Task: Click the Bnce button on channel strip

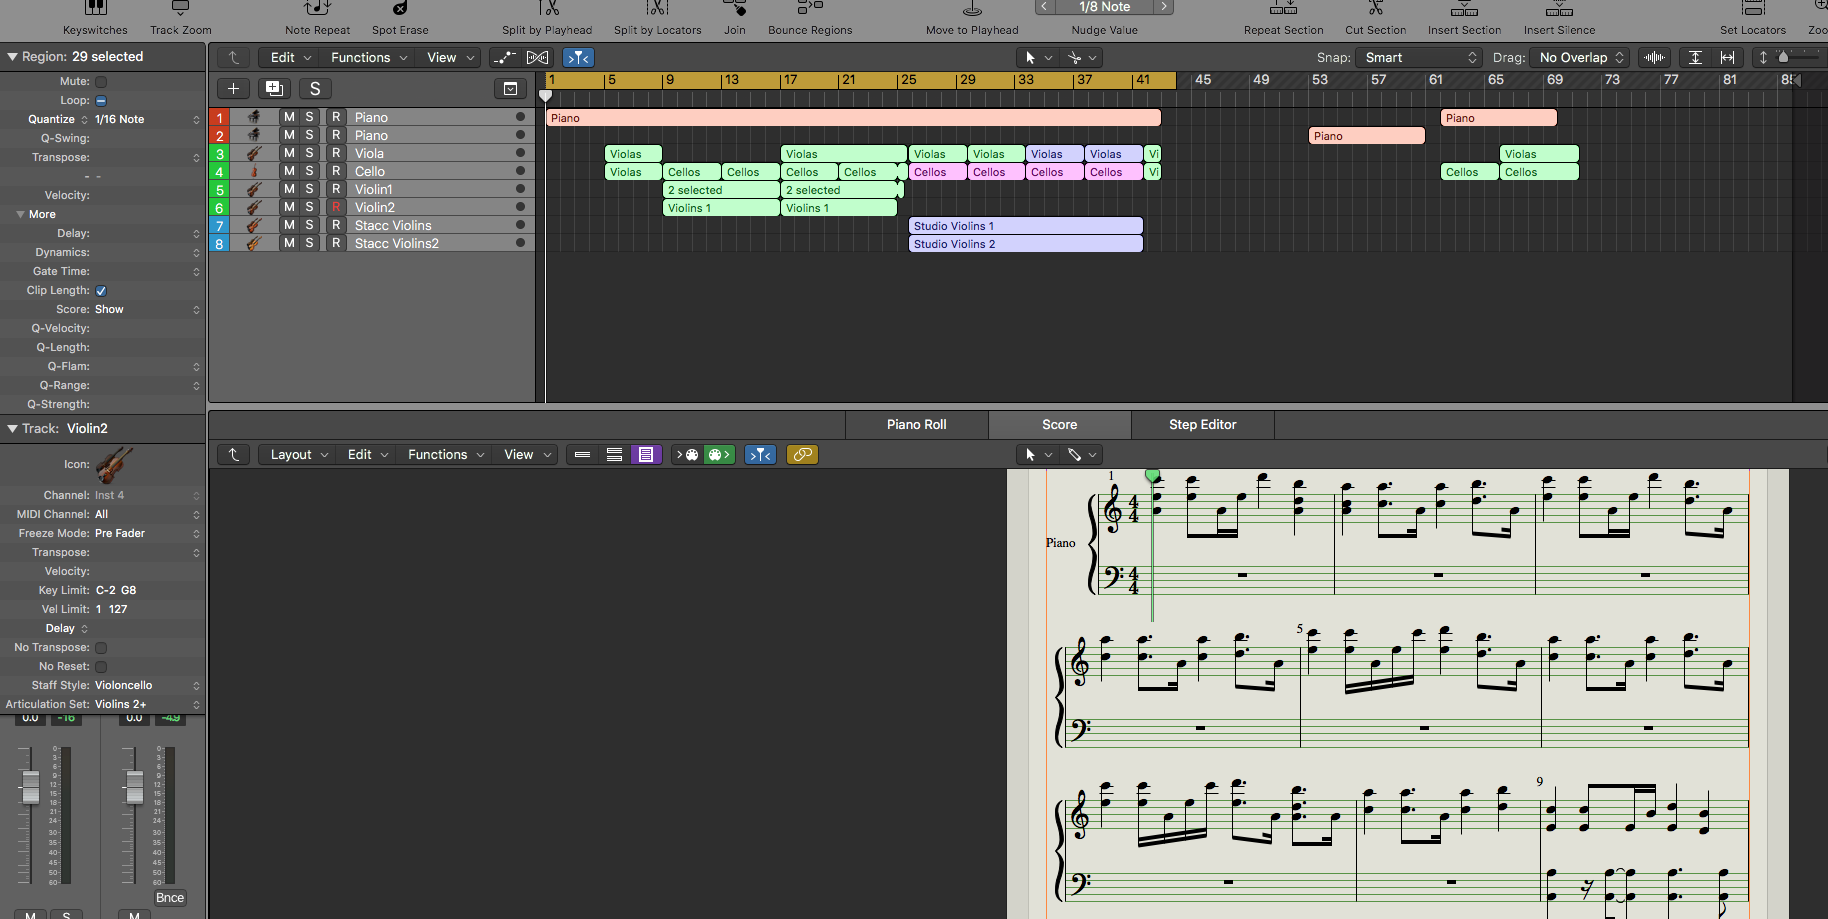Action: click(x=170, y=898)
